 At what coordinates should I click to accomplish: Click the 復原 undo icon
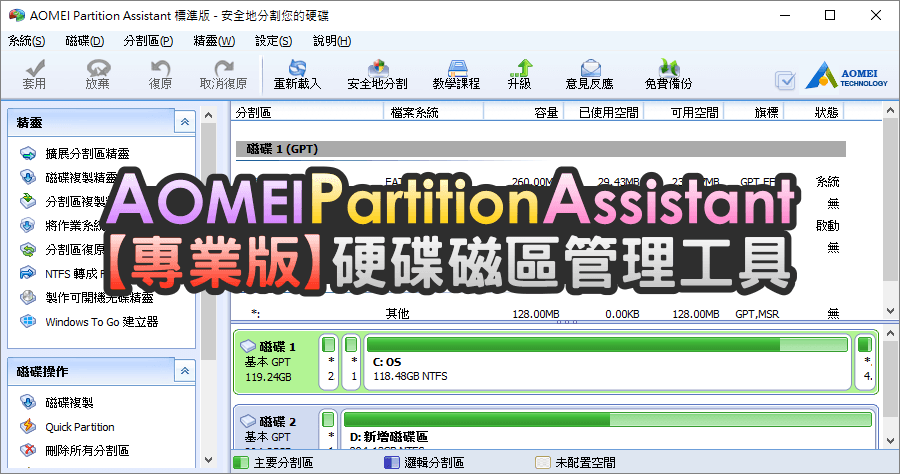coord(160,68)
